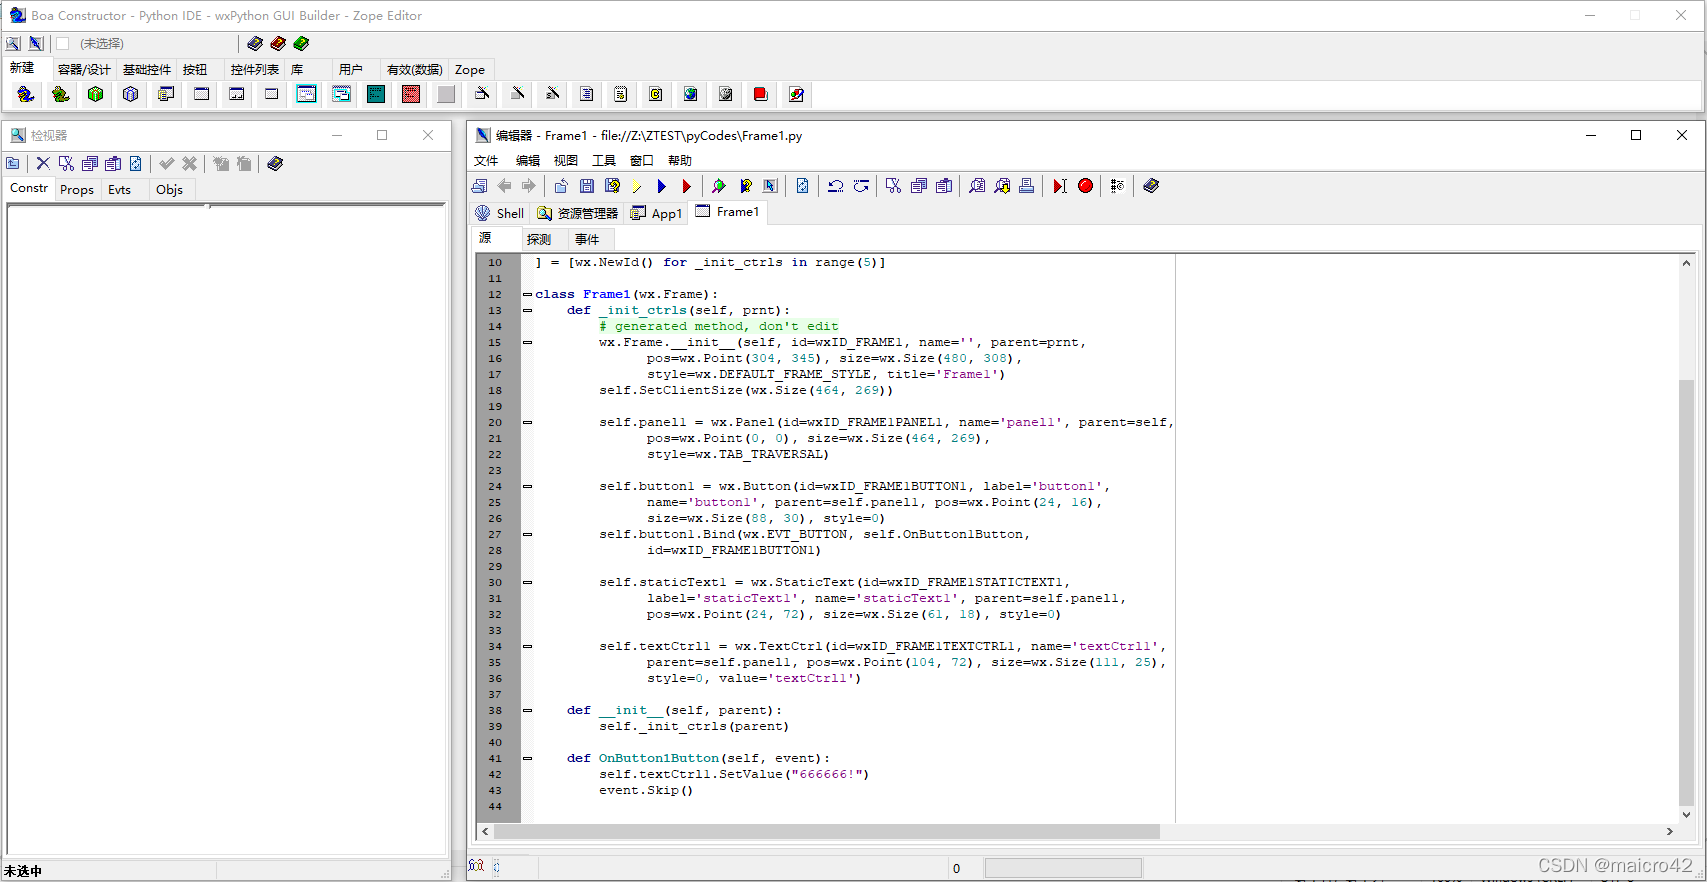Collapse the staticText1 fold at line 30
Image resolution: width=1707 pixels, height=882 pixels.
click(x=527, y=582)
